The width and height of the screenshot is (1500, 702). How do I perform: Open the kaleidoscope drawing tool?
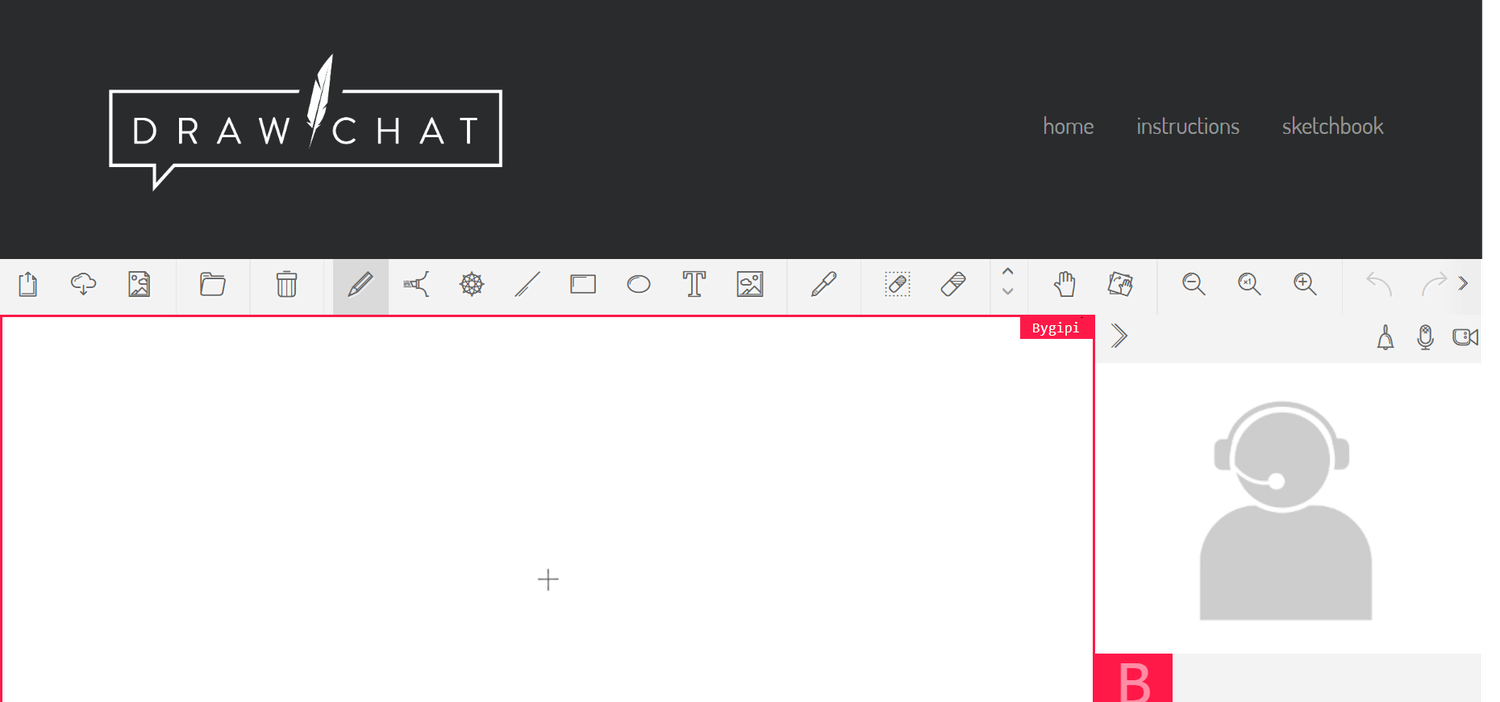[471, 285]
